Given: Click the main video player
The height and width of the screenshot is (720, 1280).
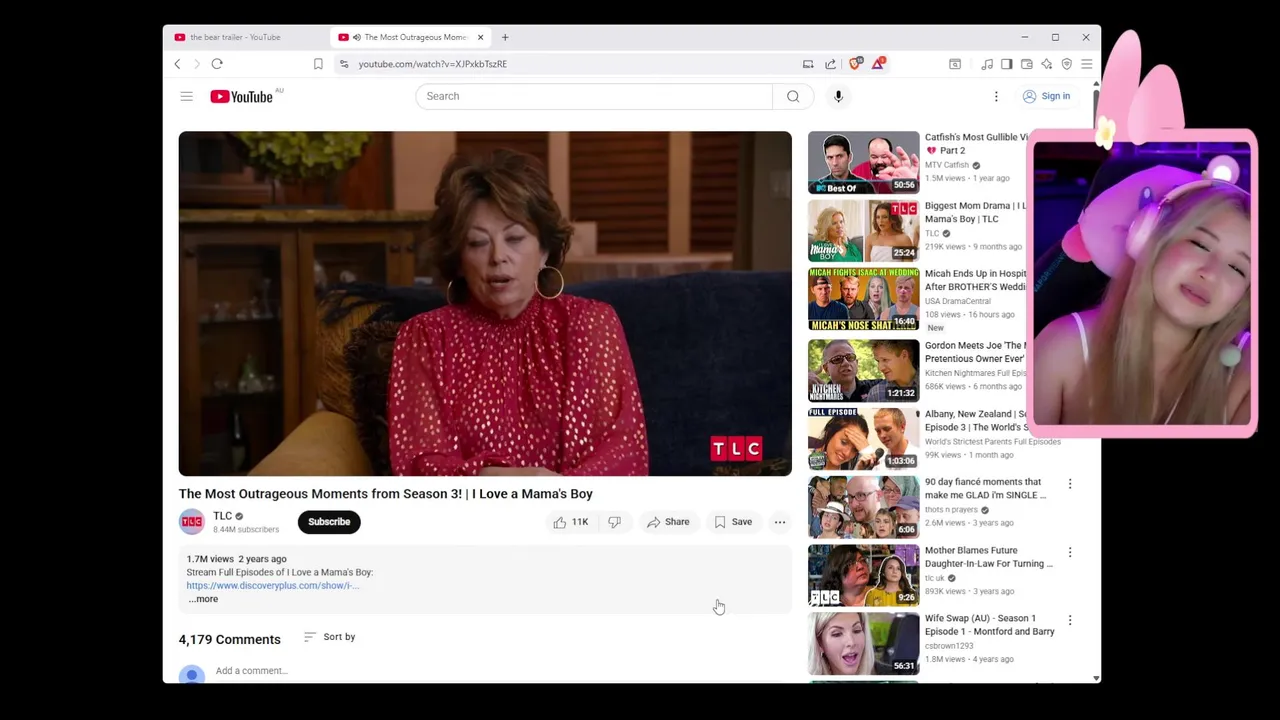Looking at the screenshot, I should [485, 304].
